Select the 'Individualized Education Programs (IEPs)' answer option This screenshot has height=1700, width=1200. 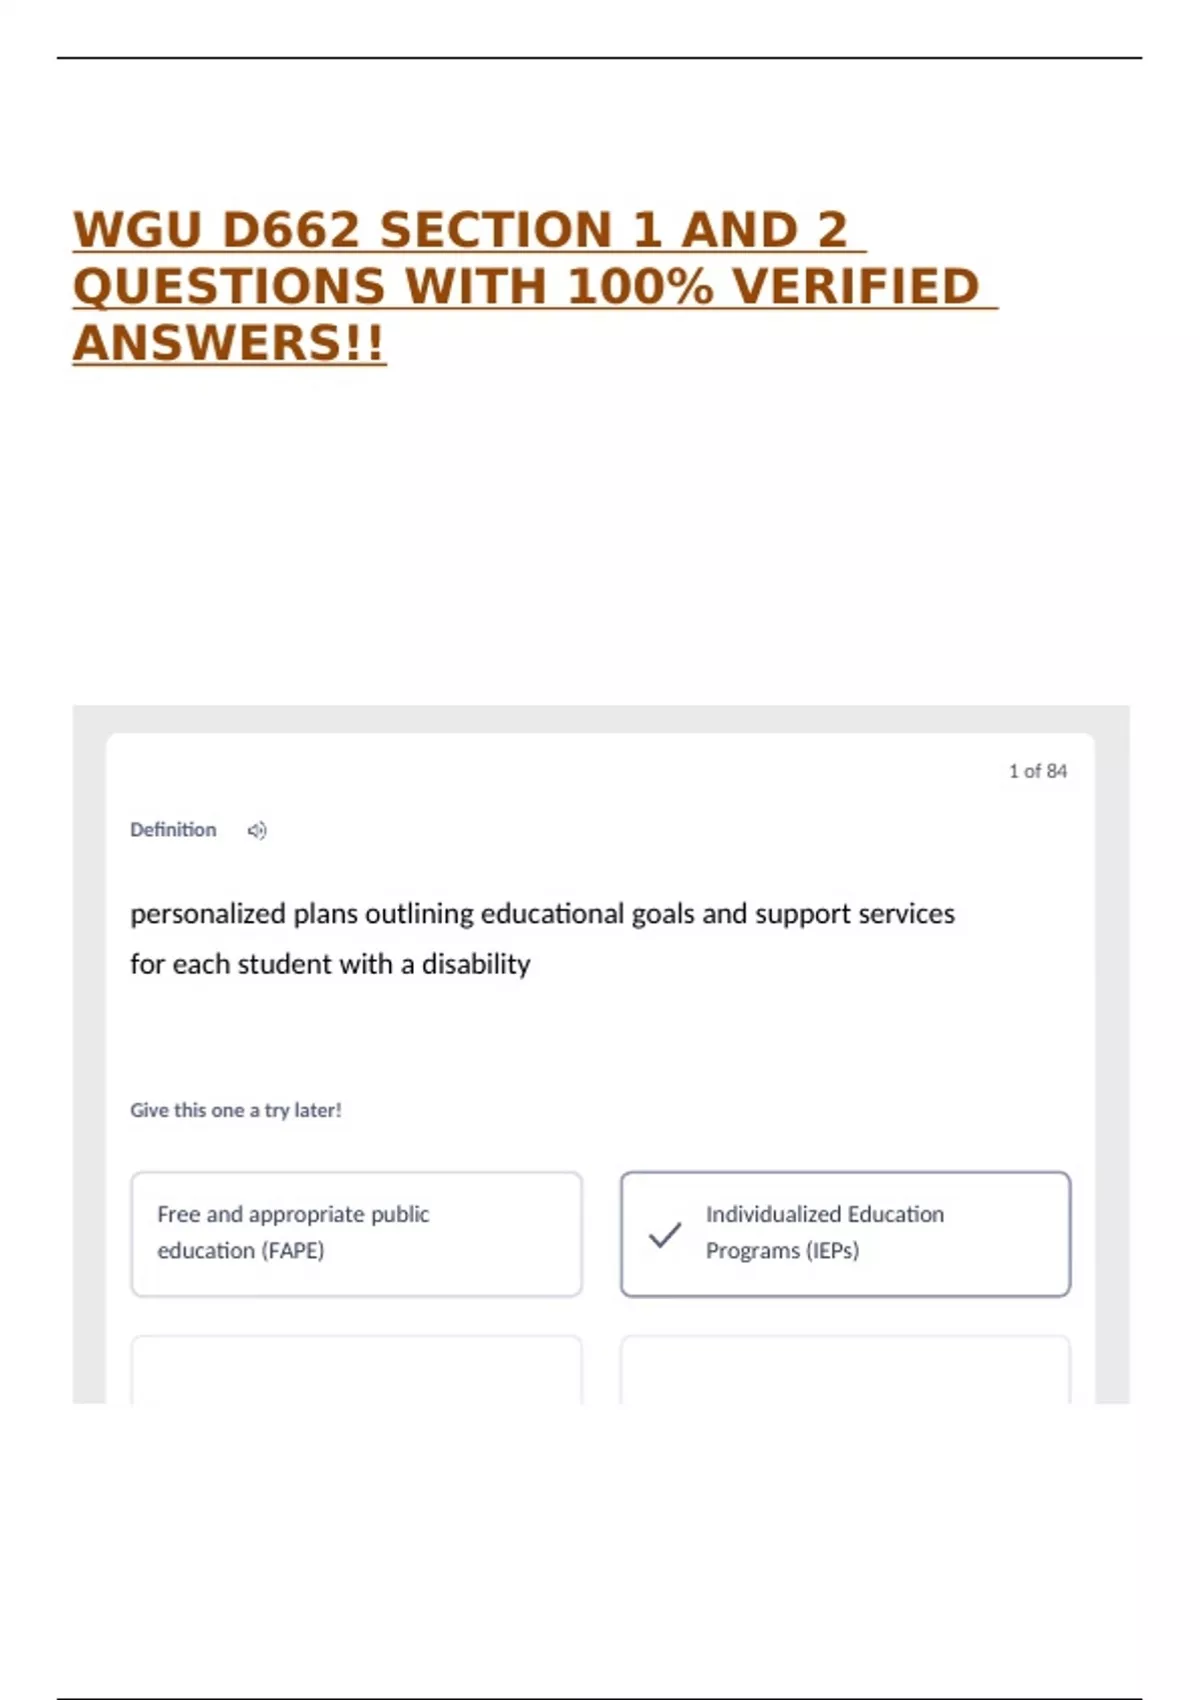tap(846, 1233)
